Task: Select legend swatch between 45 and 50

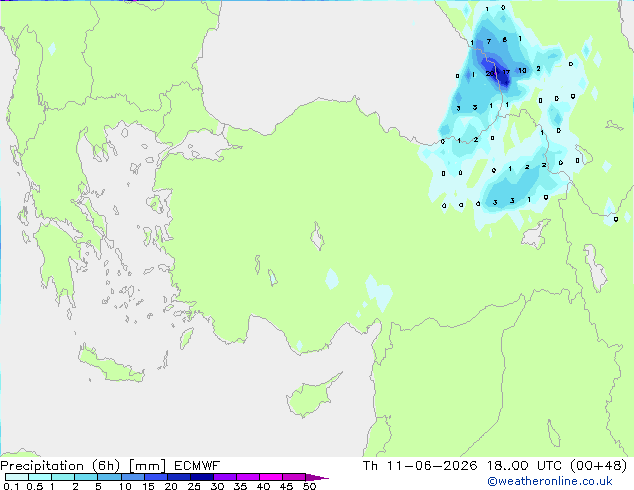Action: tap(294, 477)
